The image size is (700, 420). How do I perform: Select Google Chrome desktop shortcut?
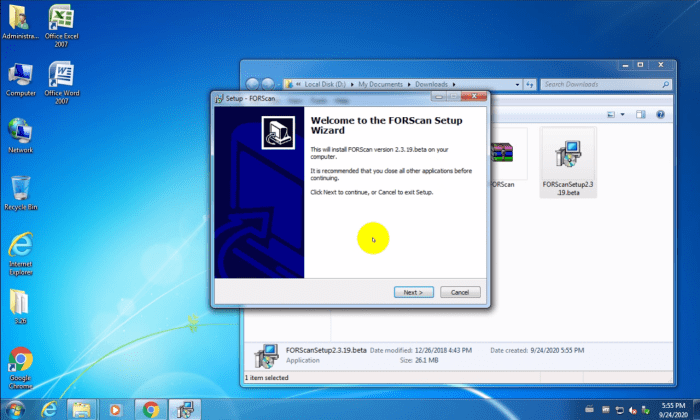pyautogui.click(x=21, y=368)
